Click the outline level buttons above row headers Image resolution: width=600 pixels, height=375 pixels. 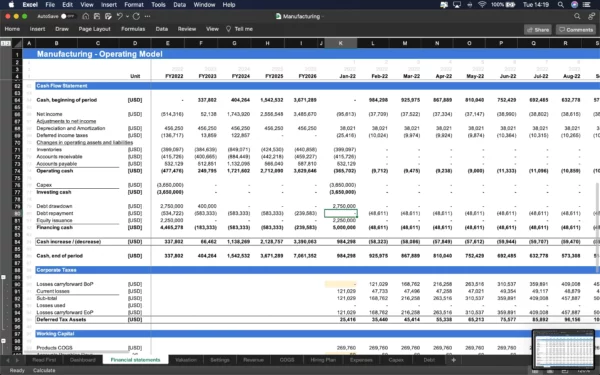pyautogui.click(x=5, y=44)
